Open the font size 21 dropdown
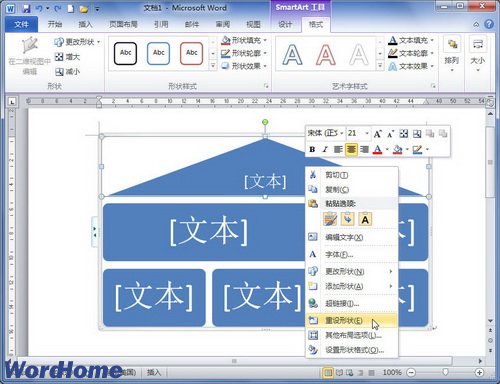 pos(367,133)
